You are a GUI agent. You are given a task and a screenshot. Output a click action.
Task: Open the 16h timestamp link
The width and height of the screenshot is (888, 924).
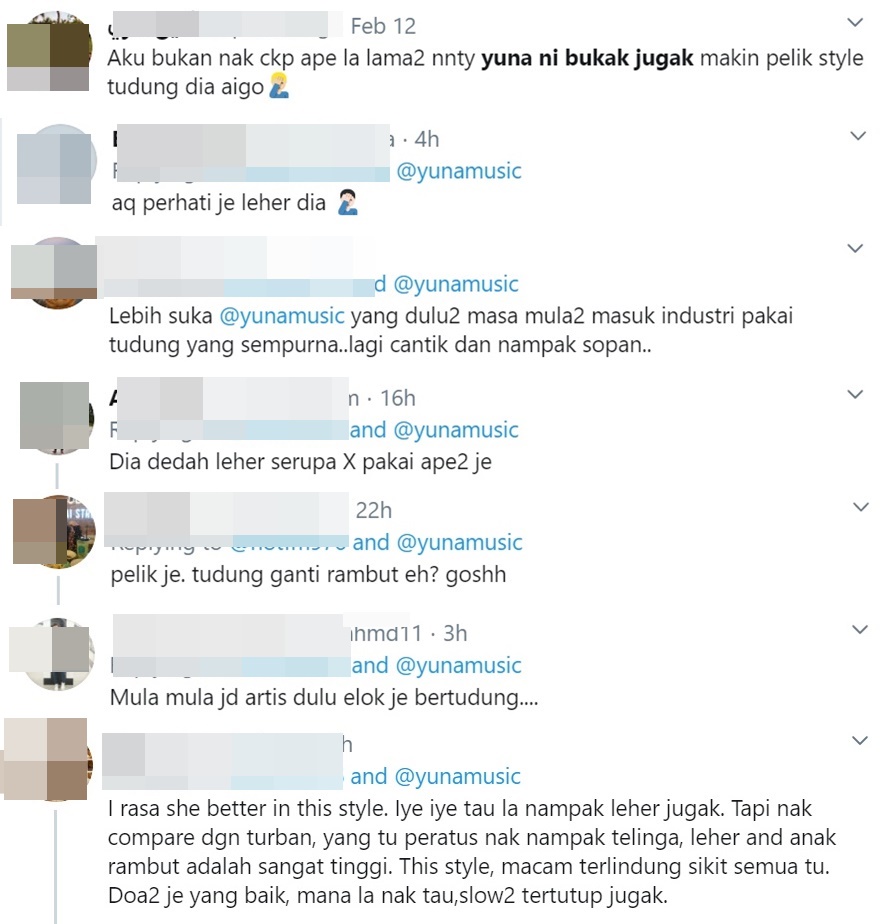pyautogui.click(x=397, y=398)
